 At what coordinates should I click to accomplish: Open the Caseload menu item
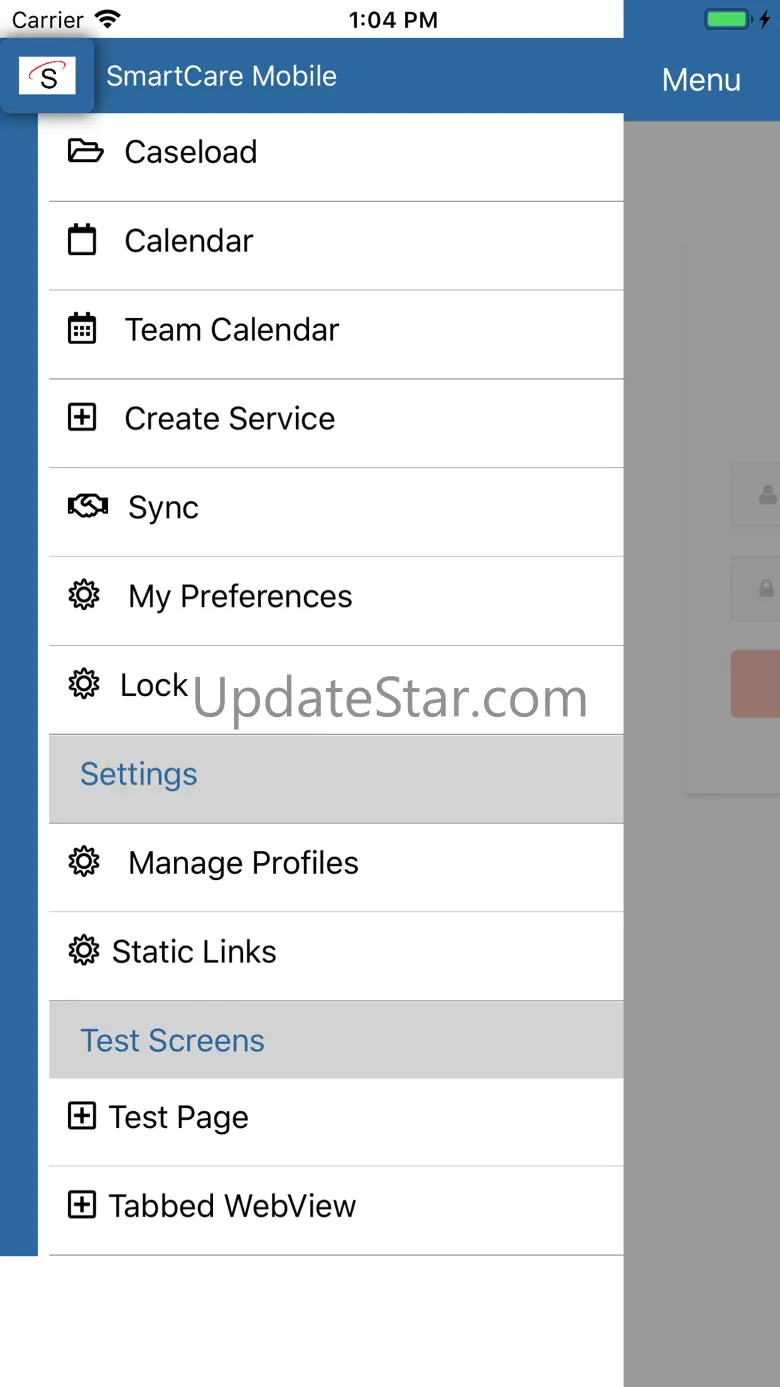point(191,152)
